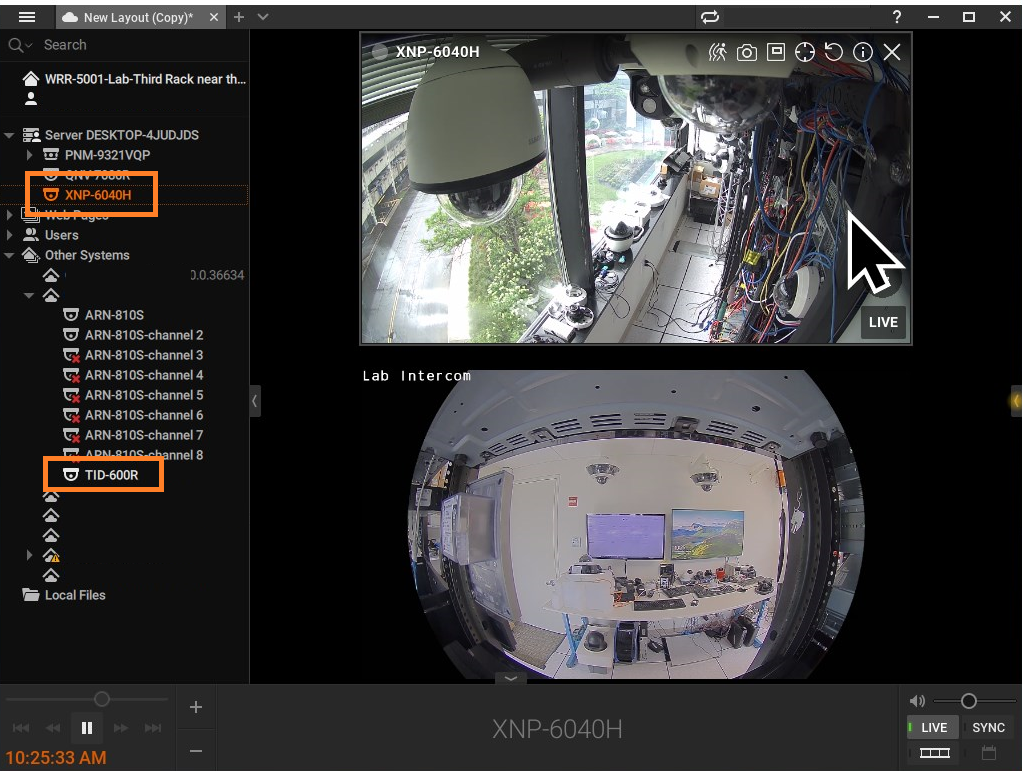The width and height of the screenshot is (1022, 771).
Task: Click the cloud sync arrows icon in title bar
Action: [x=710, y=17]
